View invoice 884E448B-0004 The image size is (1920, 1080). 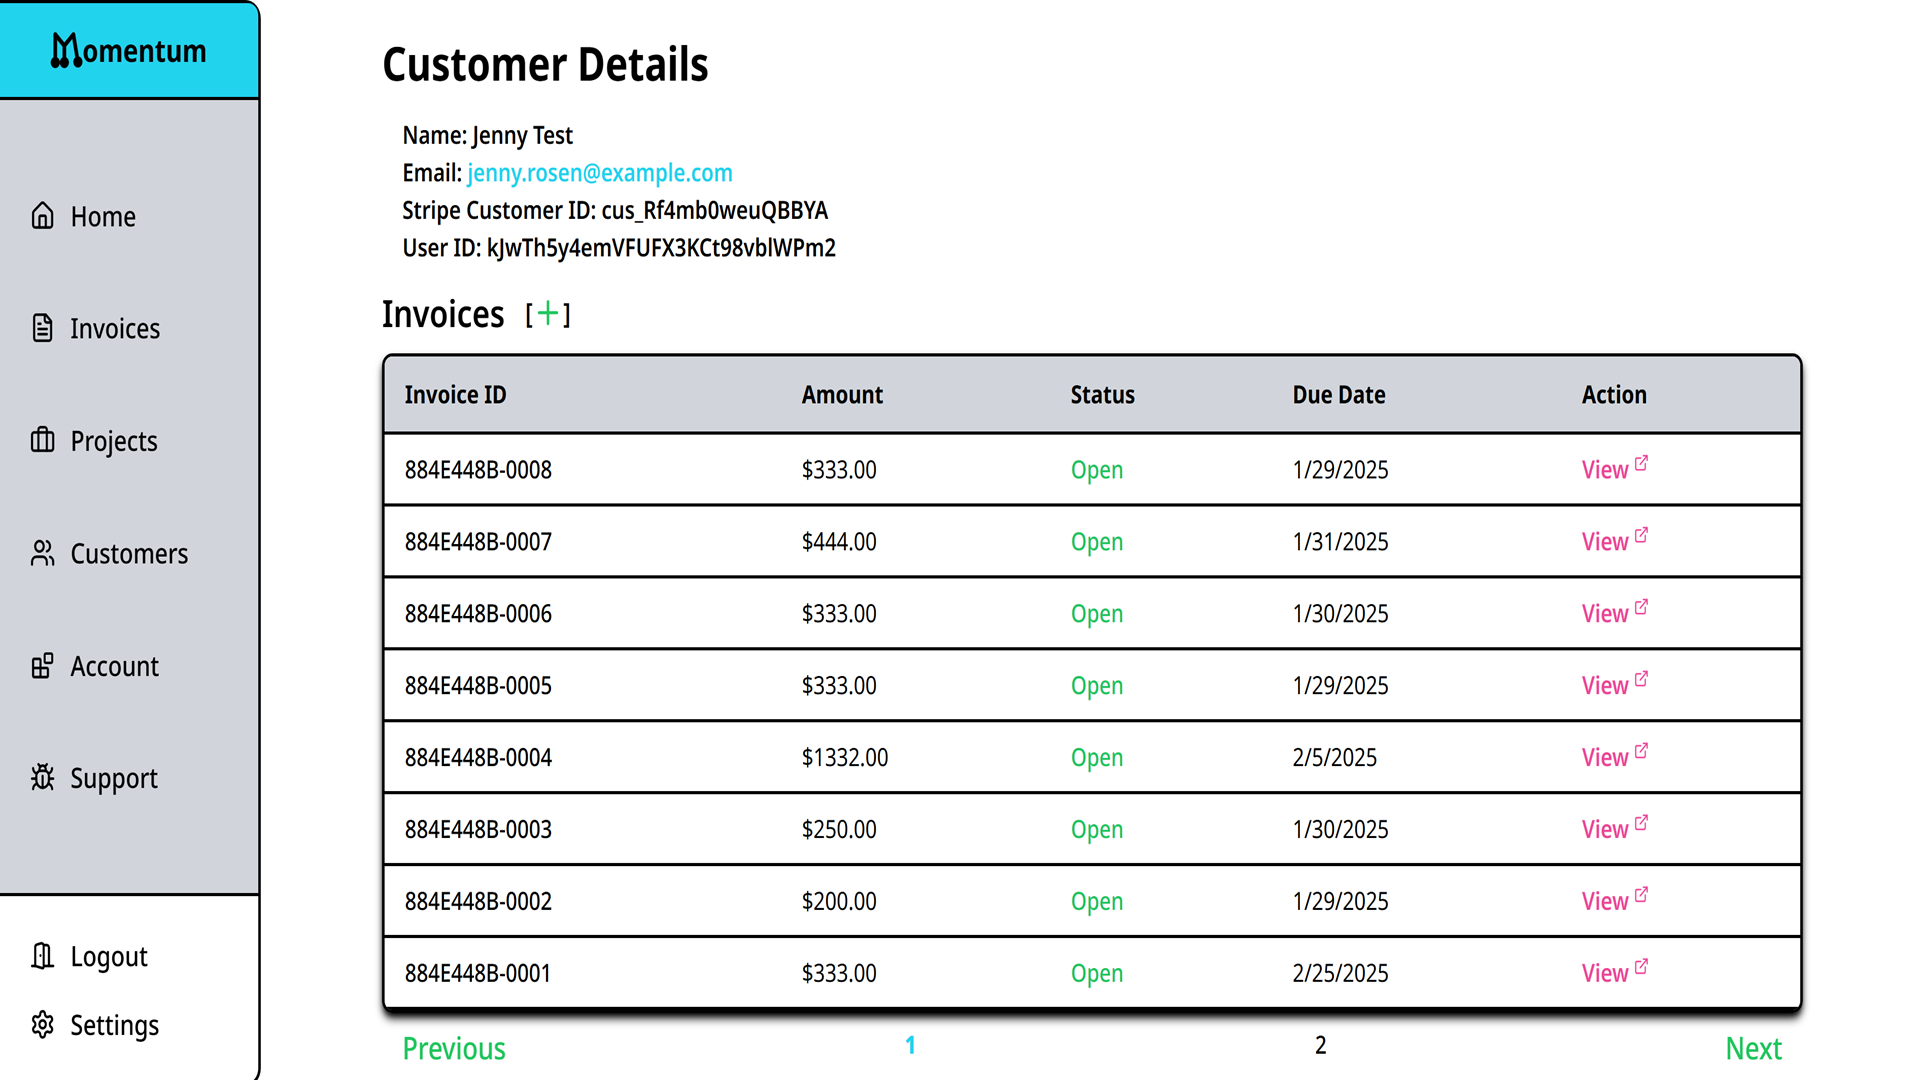(x=1604, y=758)
